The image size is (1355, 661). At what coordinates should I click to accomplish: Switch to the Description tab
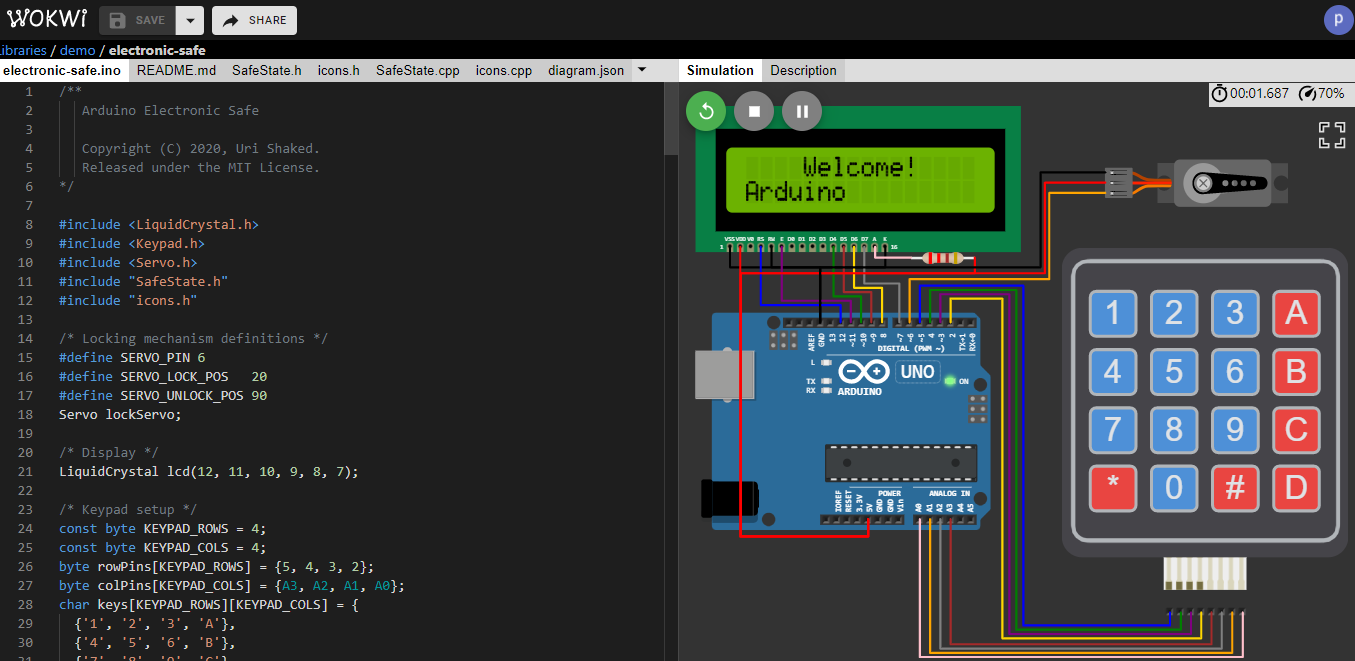pos(803,70)
